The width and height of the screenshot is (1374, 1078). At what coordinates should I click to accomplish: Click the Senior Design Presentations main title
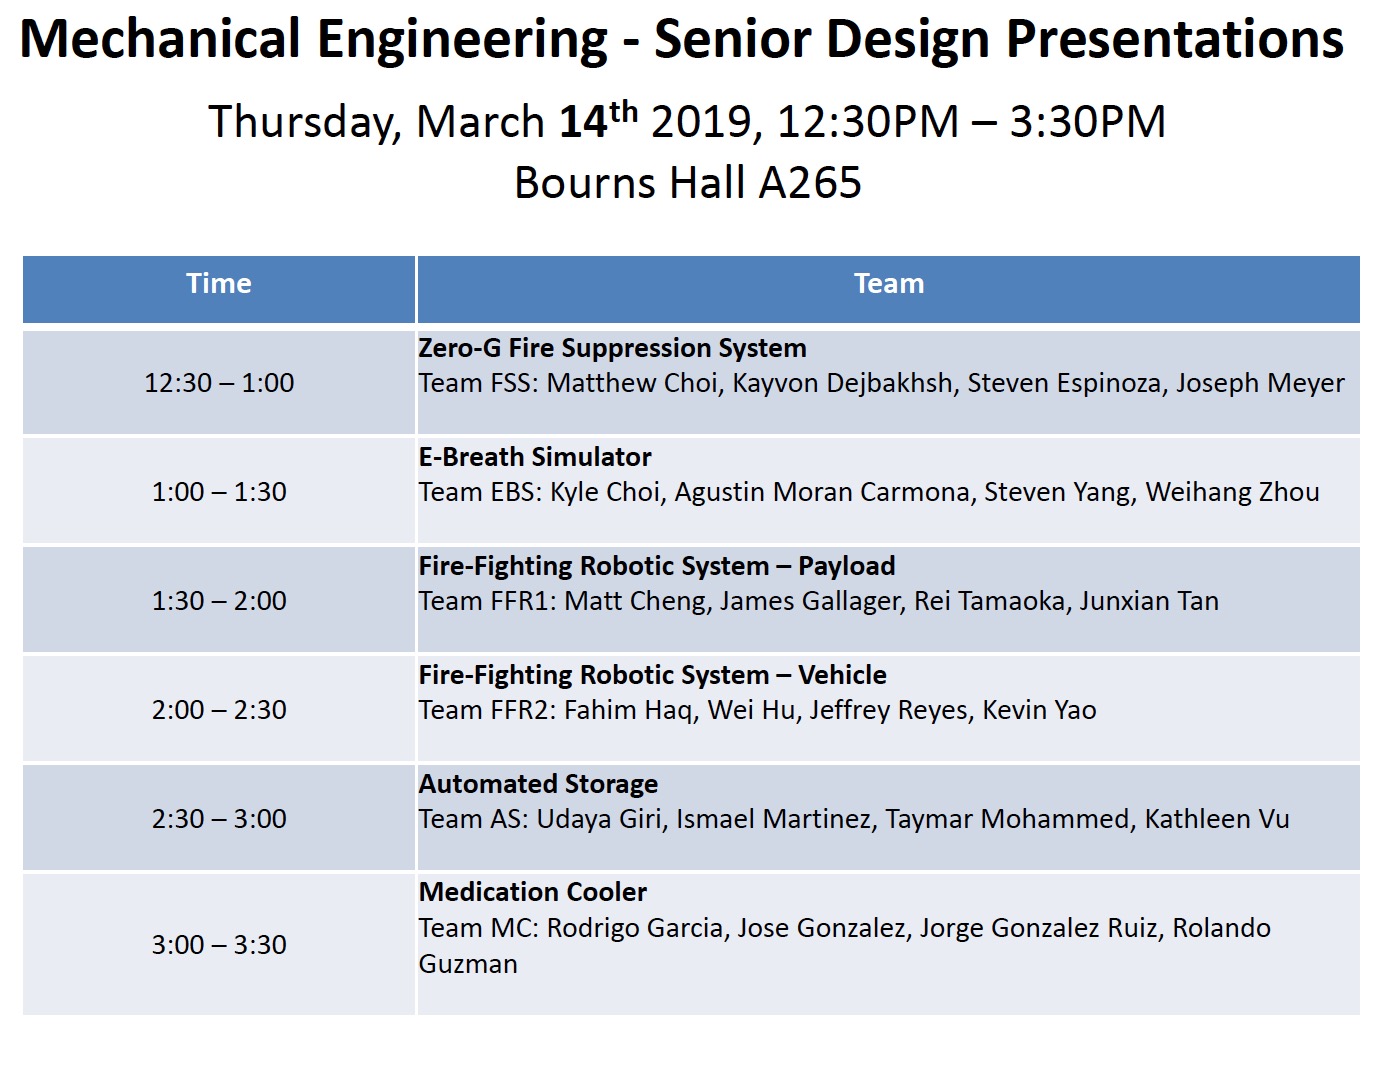point(681,40)
